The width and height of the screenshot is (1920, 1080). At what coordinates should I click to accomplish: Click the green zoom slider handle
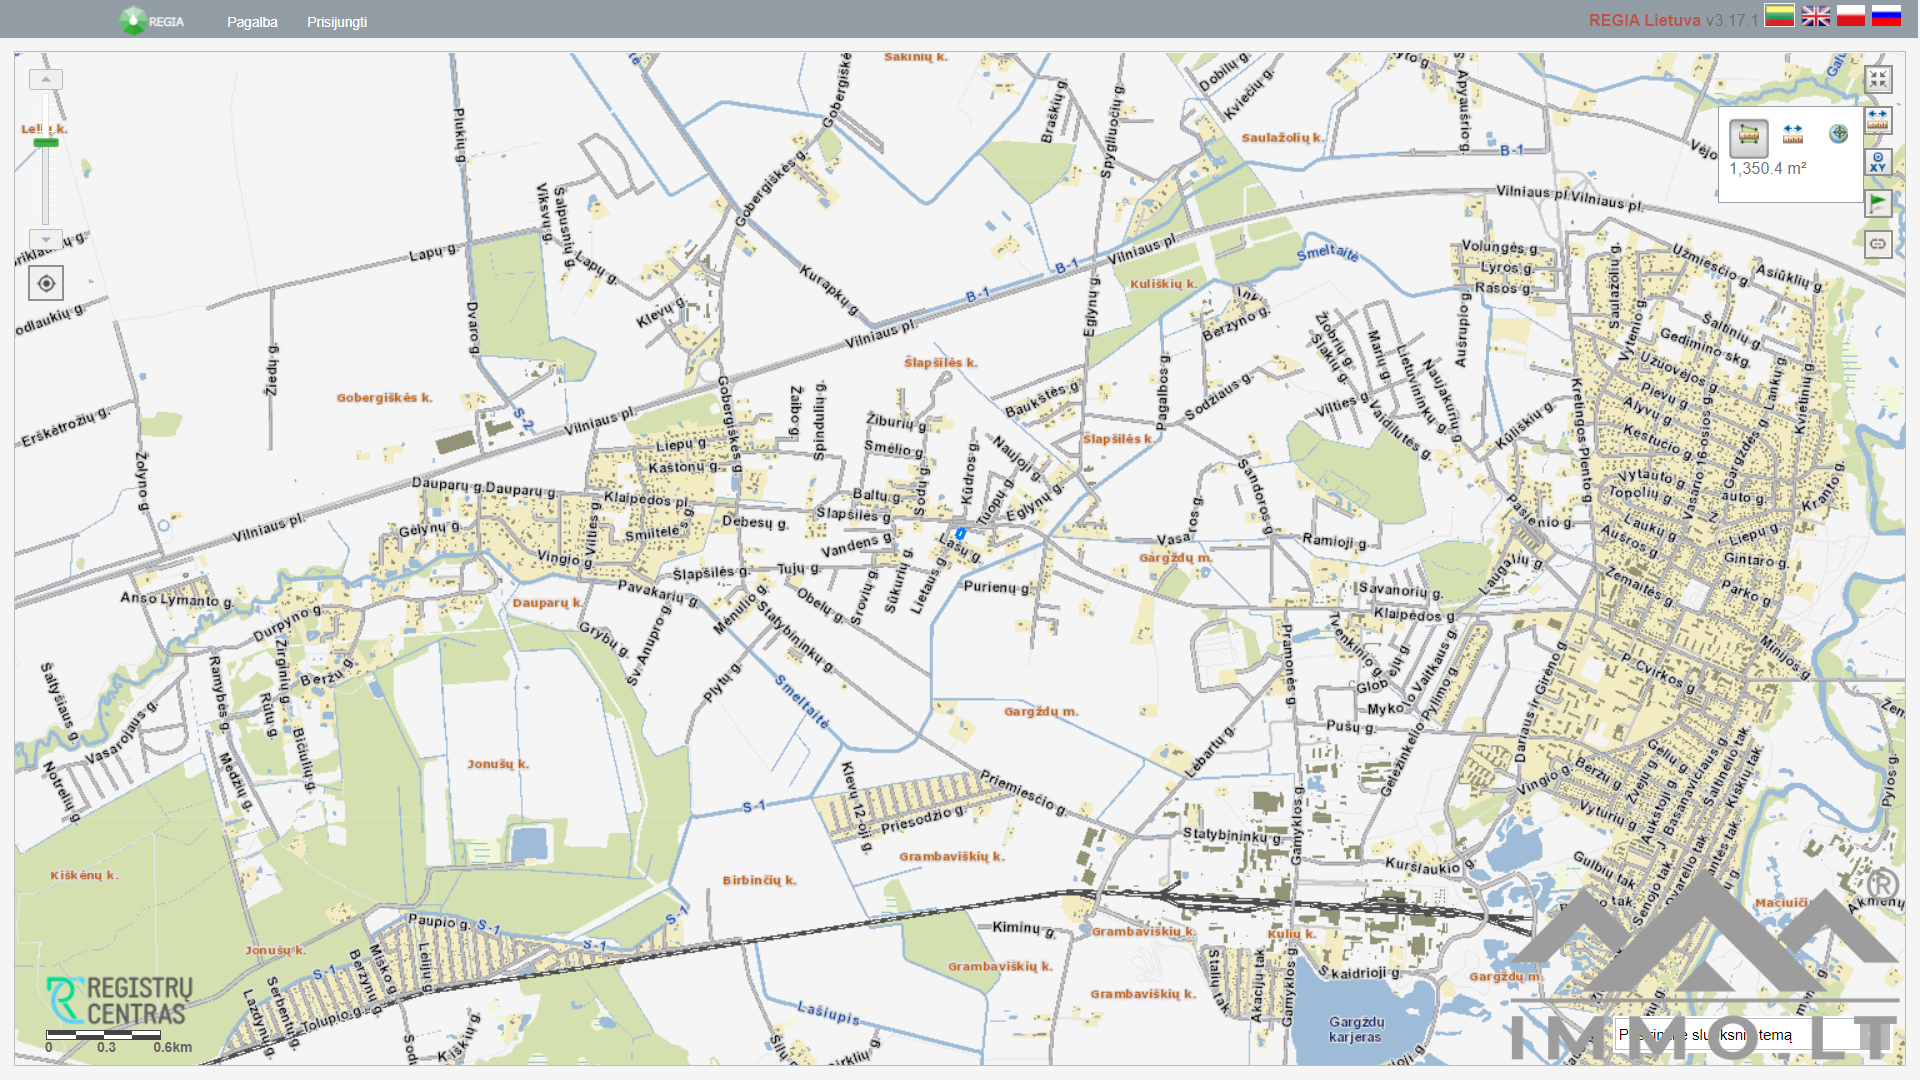pos(46,143)
